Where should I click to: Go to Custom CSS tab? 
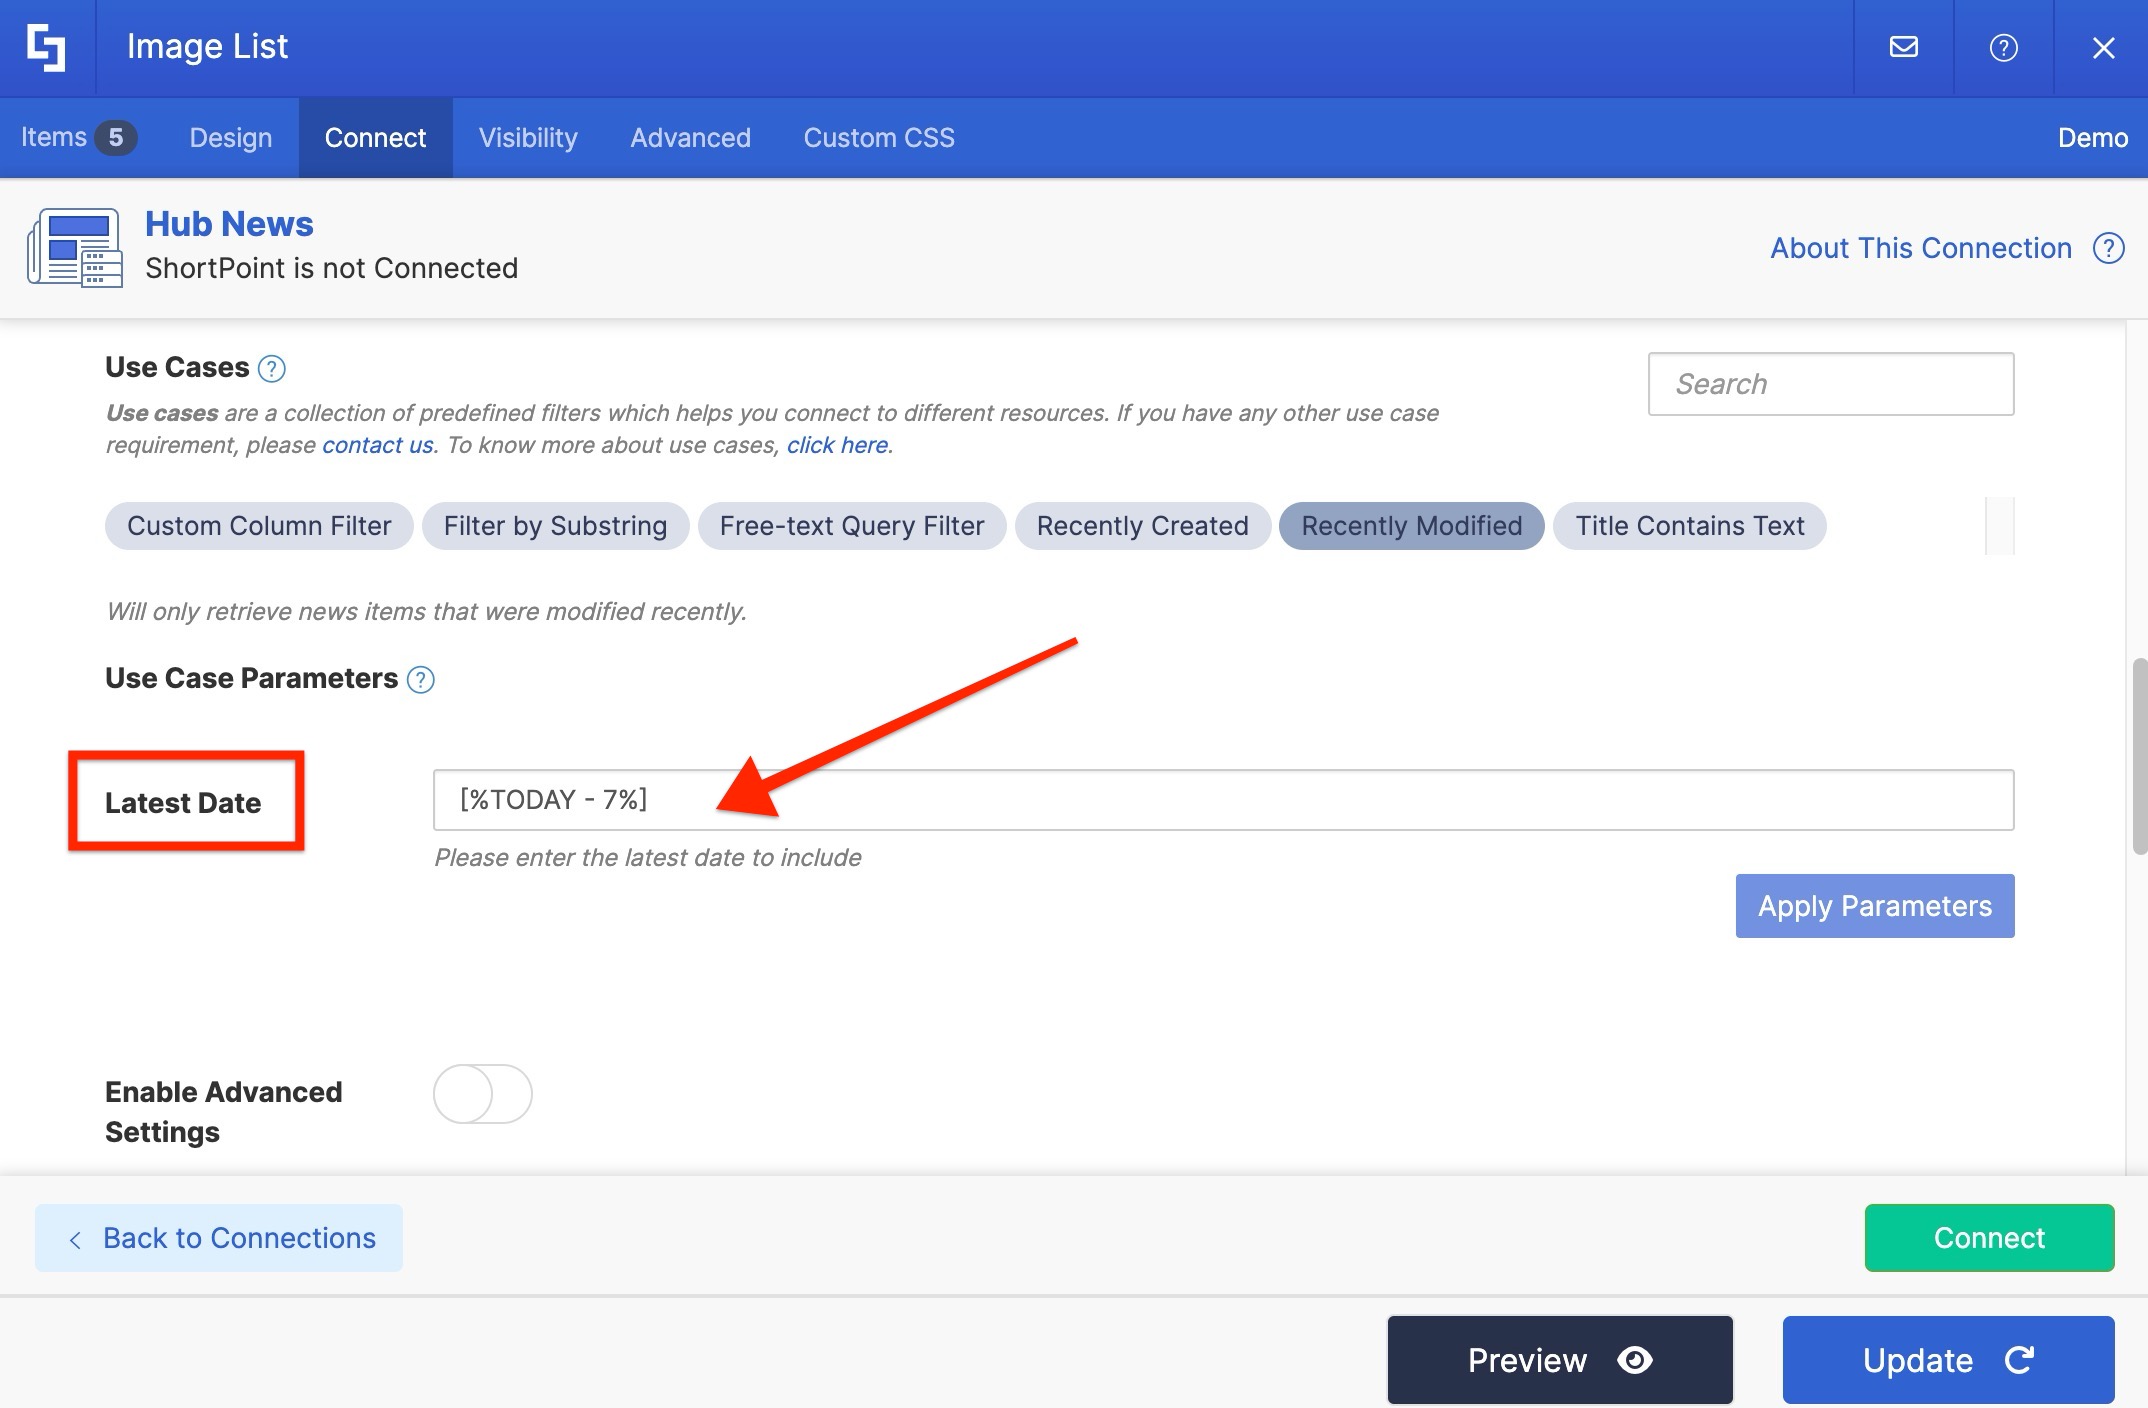879,138
